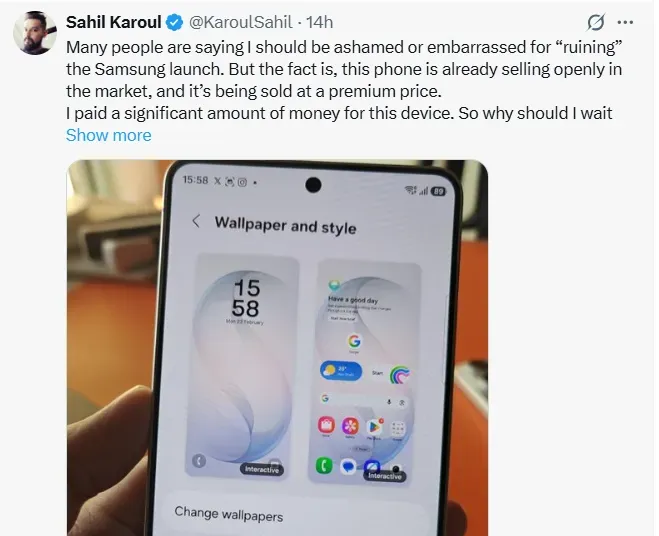Open the Grok explain icon
This screenshot has height=536, width=659.
[596, 22]
